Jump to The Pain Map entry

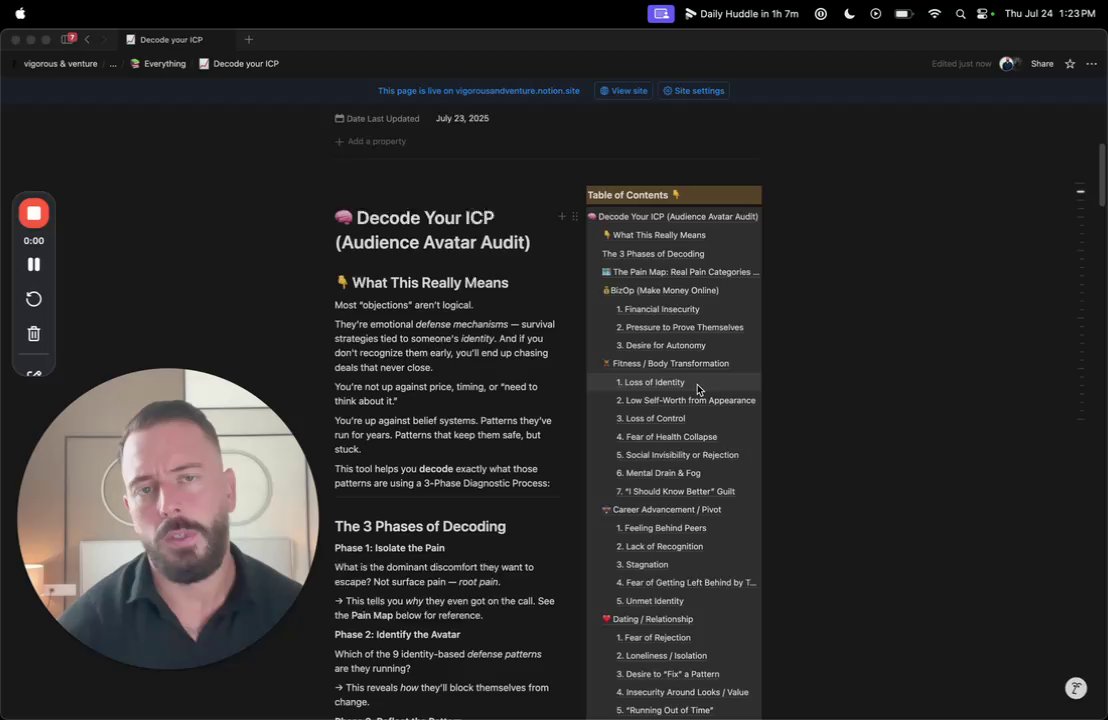point(680,272)
